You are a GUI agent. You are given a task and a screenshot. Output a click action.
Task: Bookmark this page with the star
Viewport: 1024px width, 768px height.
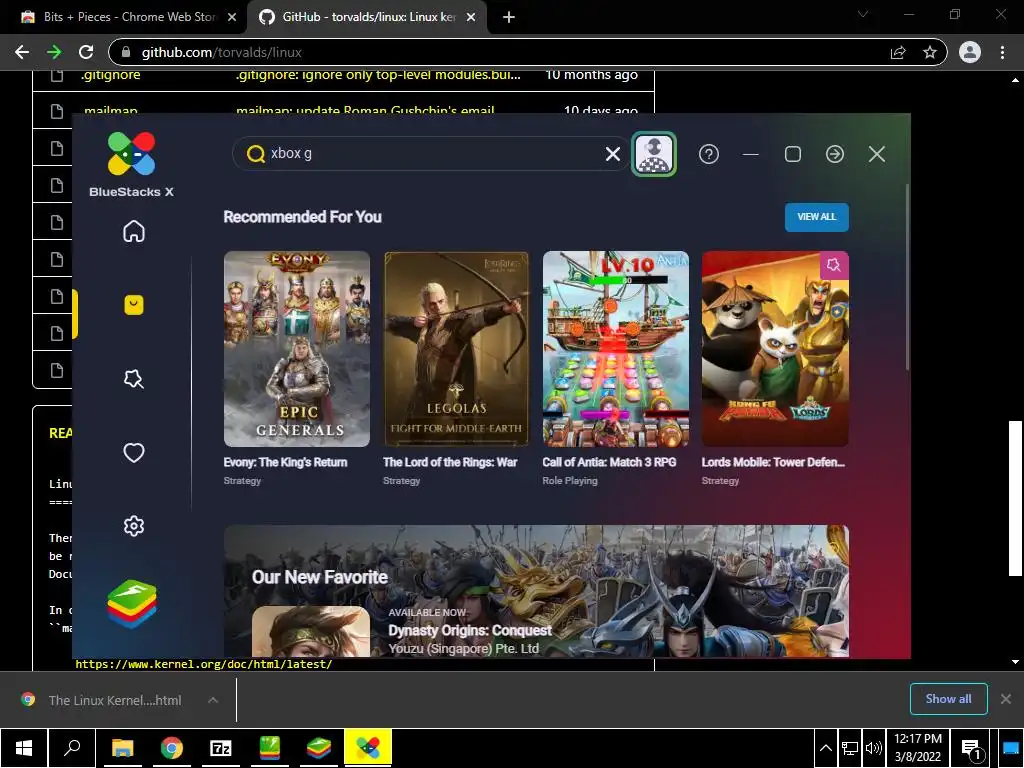tap(930, 52)
